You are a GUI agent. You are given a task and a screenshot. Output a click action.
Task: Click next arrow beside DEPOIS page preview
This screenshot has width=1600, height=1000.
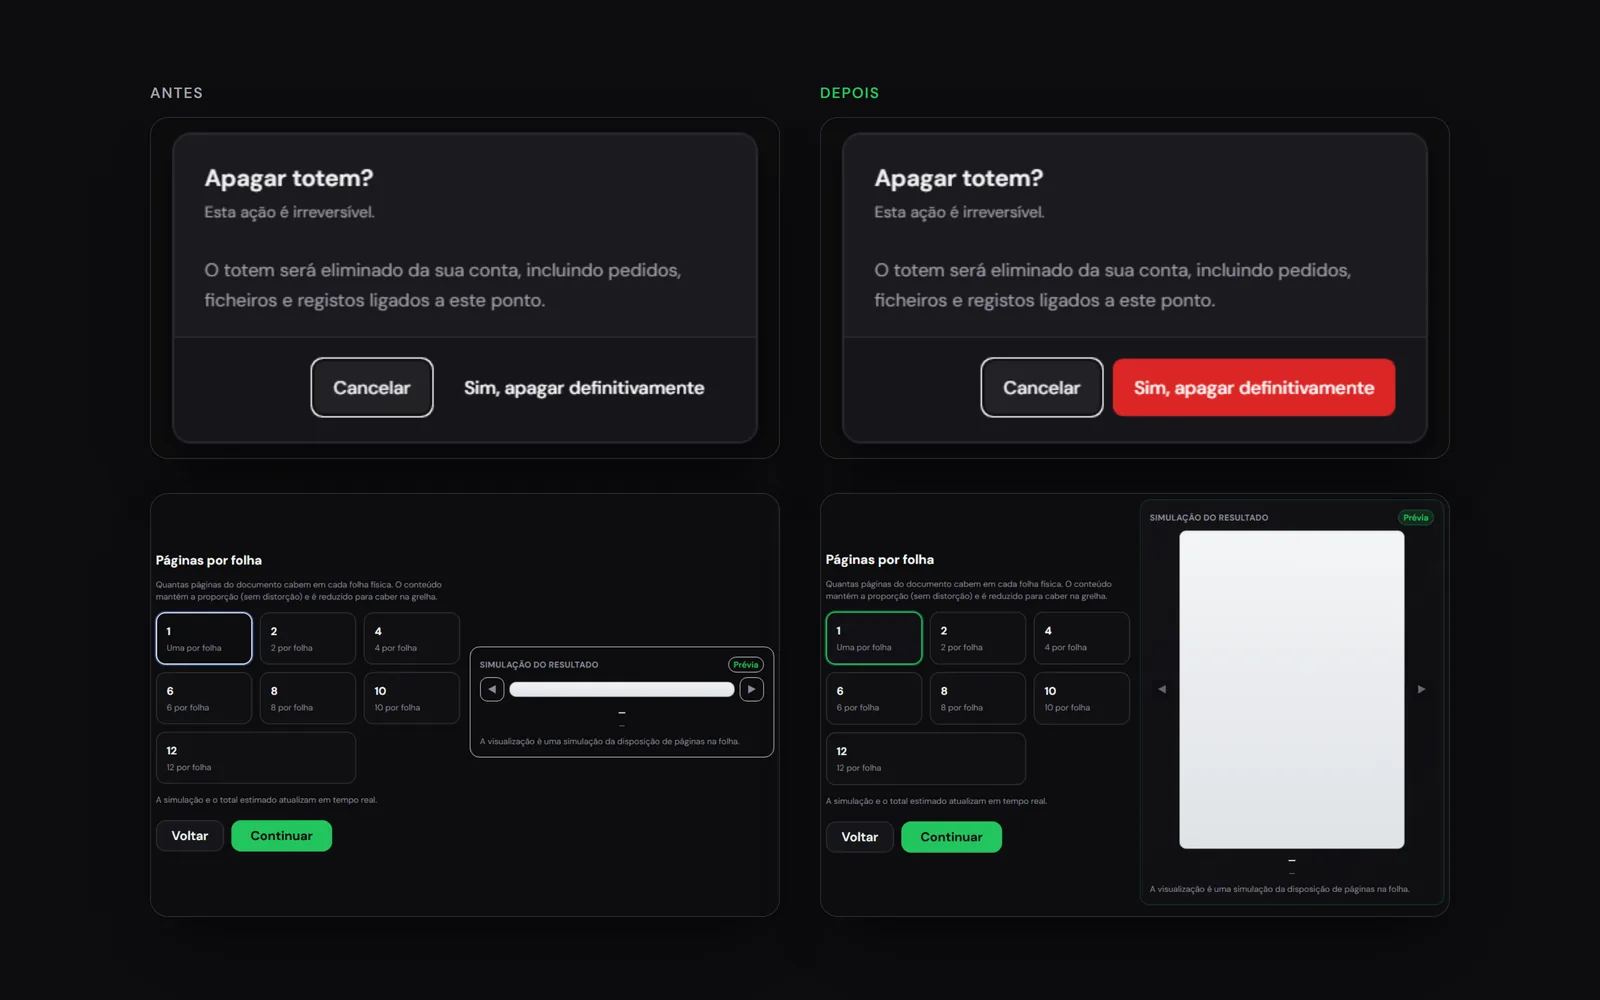click(1422, 689)
